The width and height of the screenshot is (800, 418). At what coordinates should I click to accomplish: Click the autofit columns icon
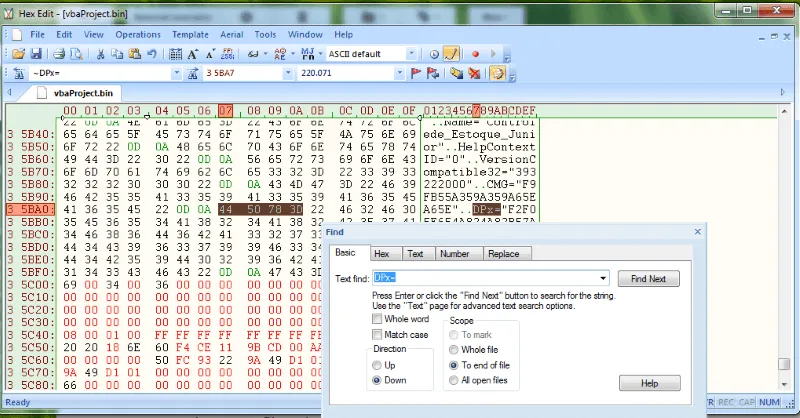click(253, 54)
